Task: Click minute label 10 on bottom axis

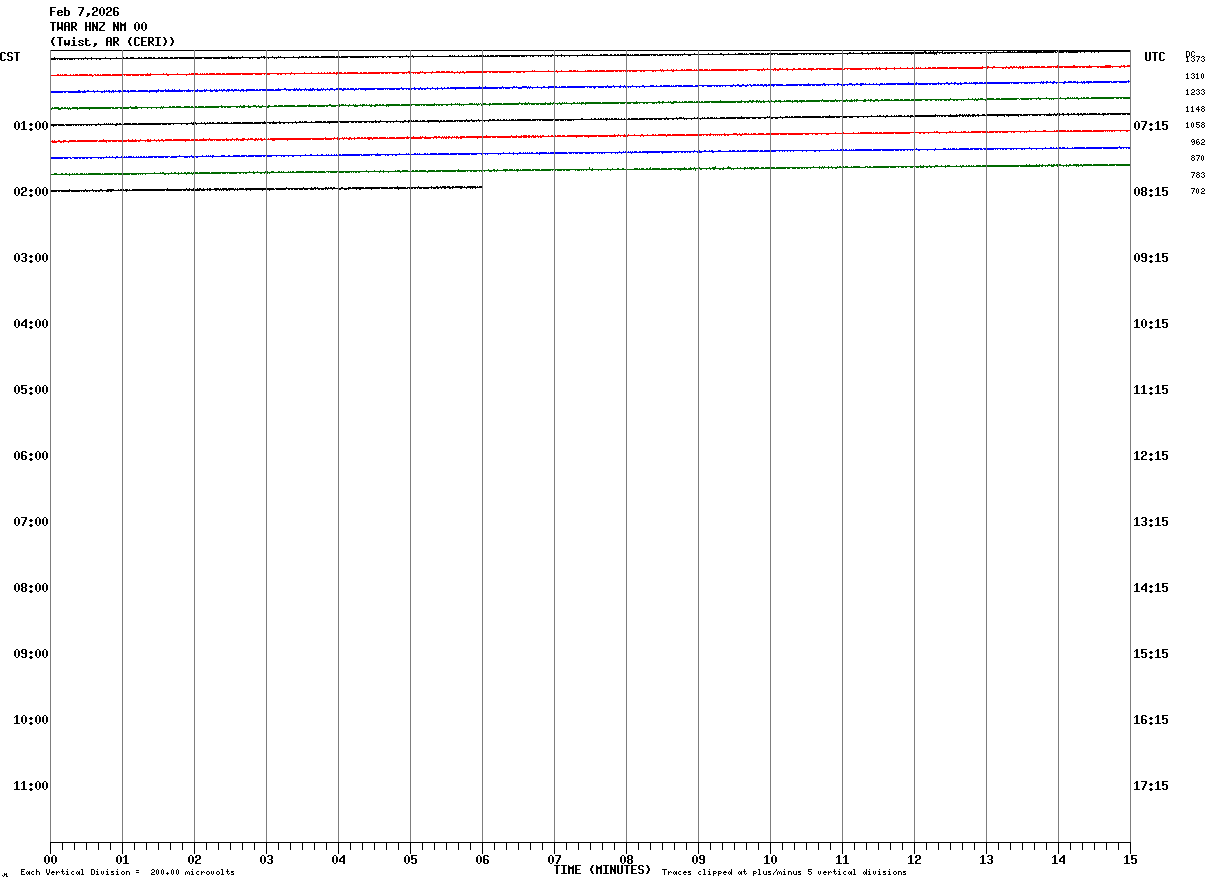Action: click(770, 859)
